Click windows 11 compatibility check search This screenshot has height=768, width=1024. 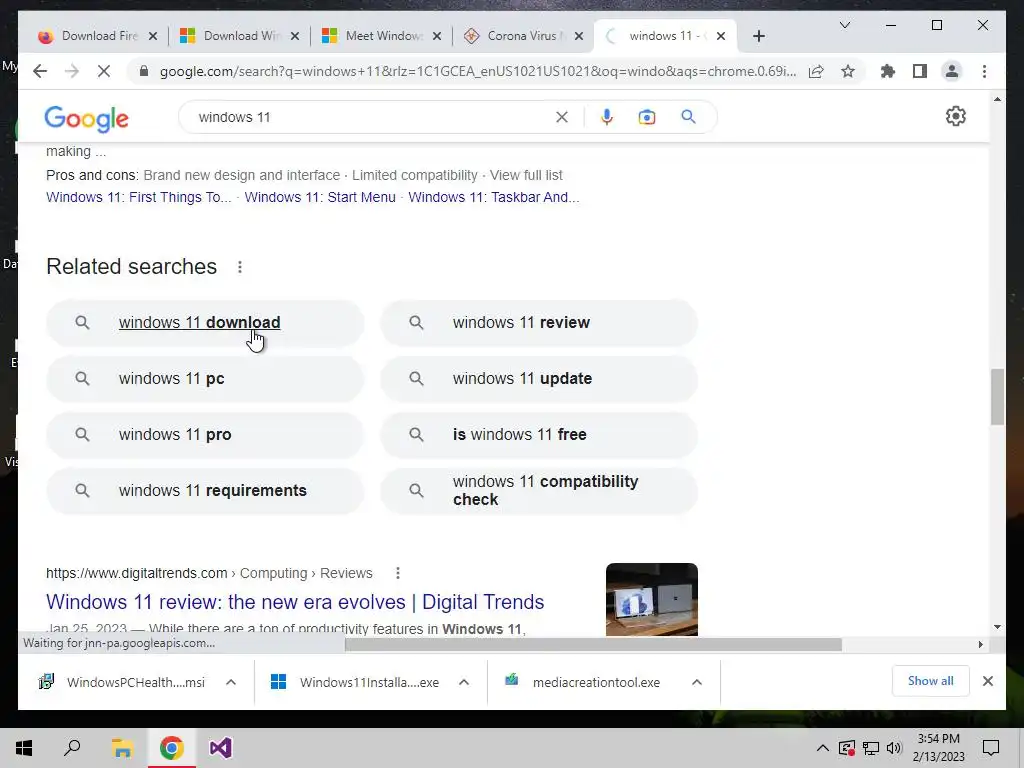click(539, 491)
